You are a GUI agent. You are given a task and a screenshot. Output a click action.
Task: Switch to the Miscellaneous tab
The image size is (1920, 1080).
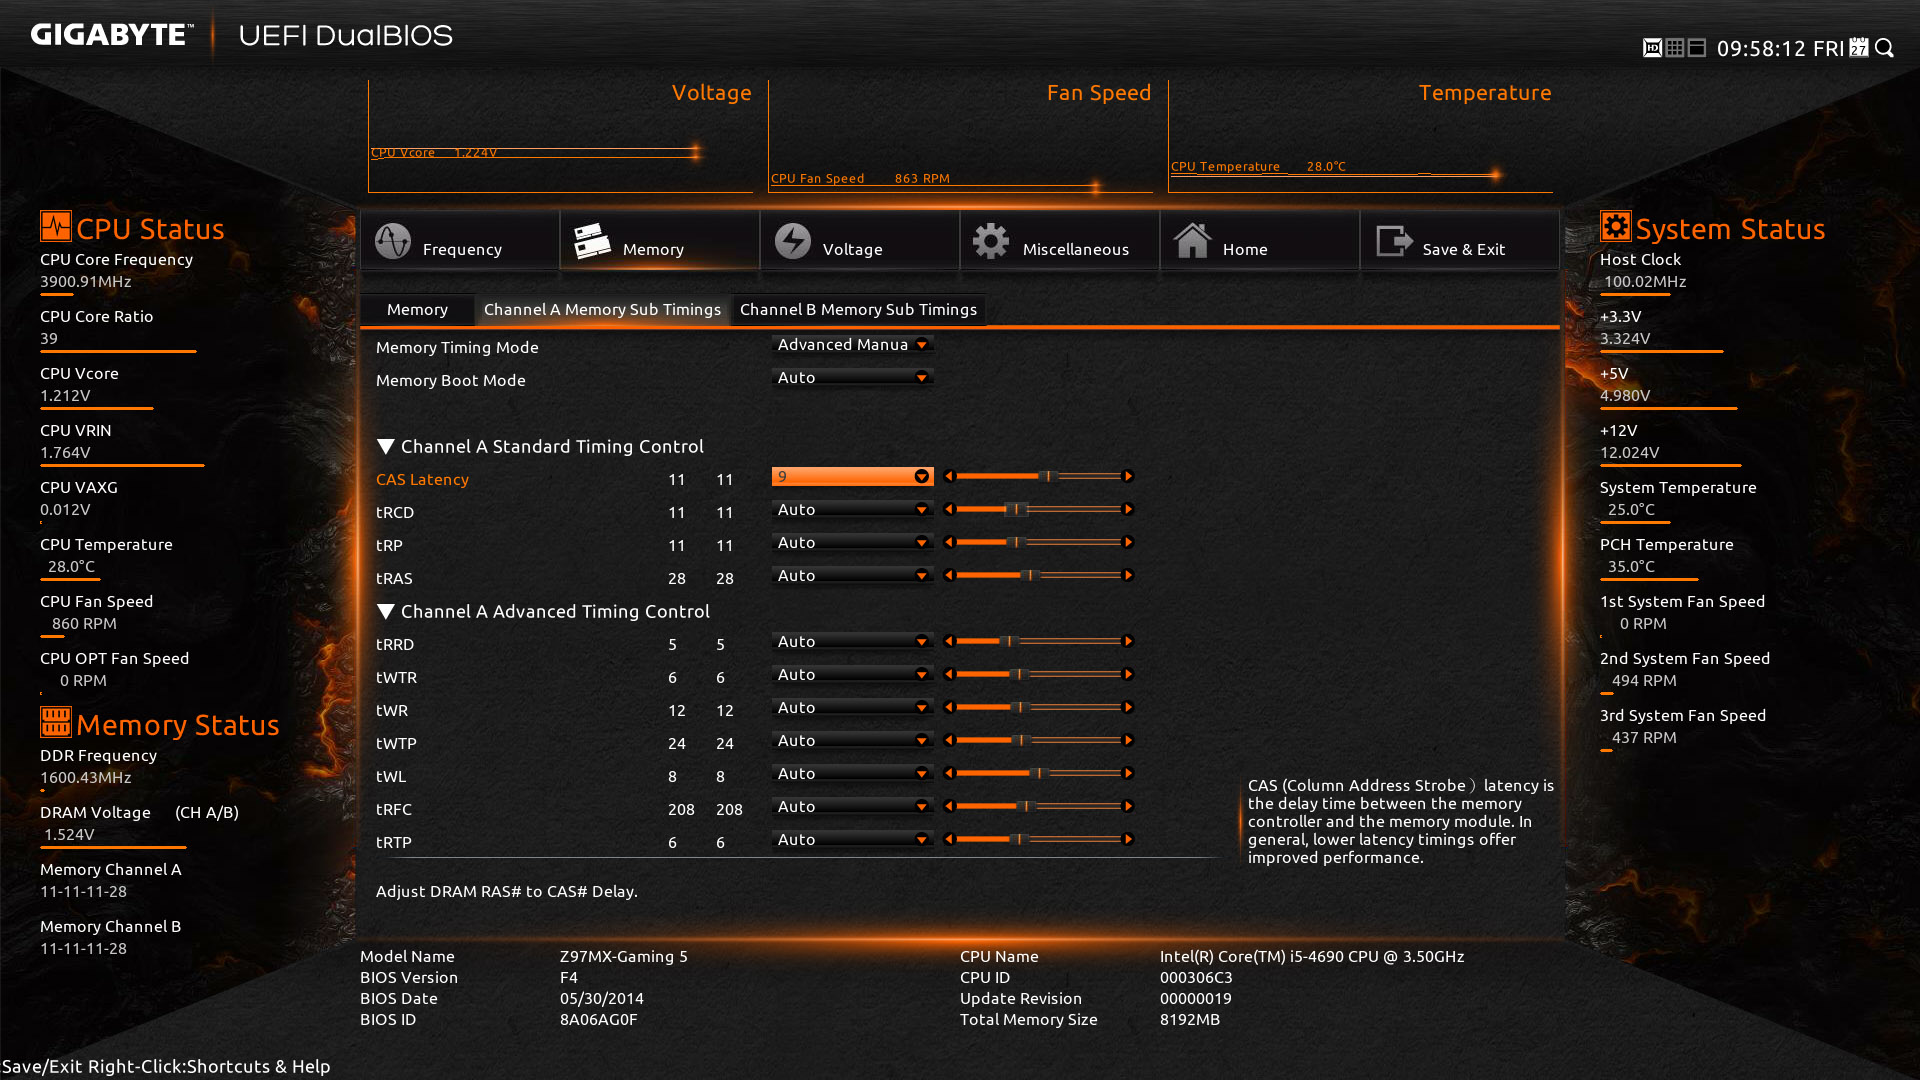1060,241
